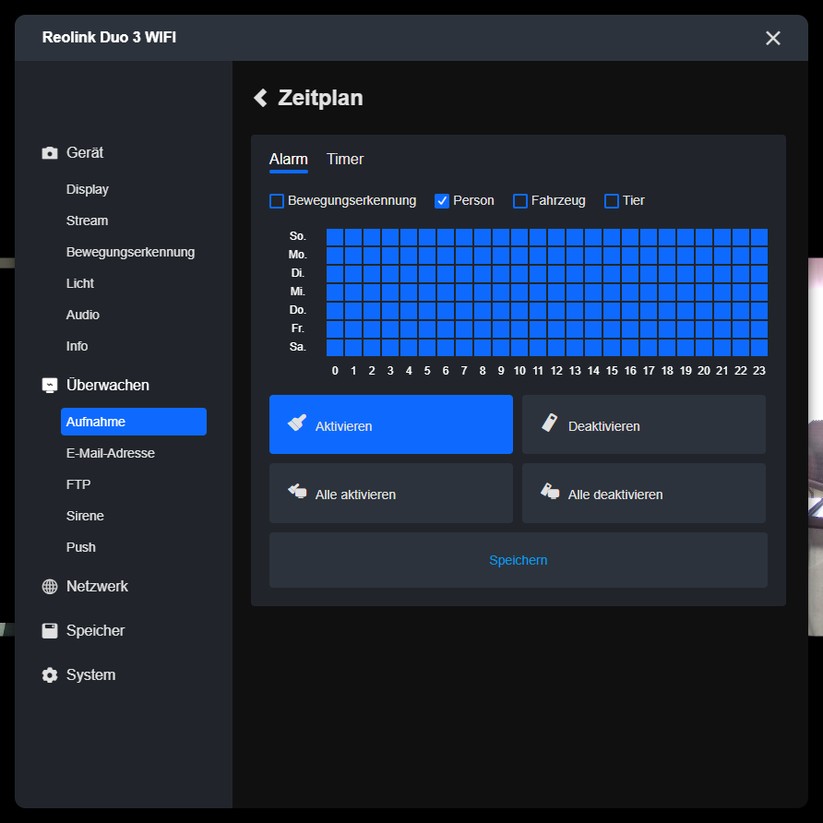The width and height of the screenshot is (823, 823).
Task: Open the FTP settings entry
Action: tap(77, 484)
